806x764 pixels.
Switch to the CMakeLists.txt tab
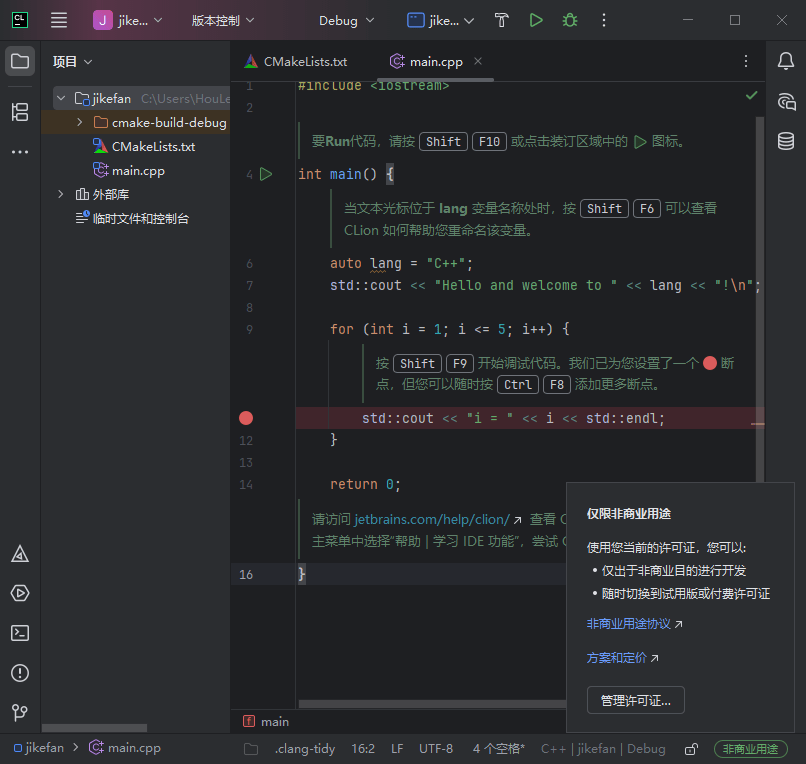296,62
